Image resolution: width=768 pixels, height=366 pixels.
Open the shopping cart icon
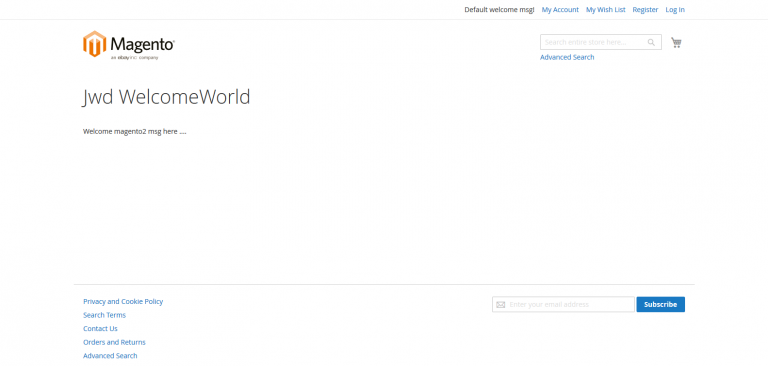point(676,43)
